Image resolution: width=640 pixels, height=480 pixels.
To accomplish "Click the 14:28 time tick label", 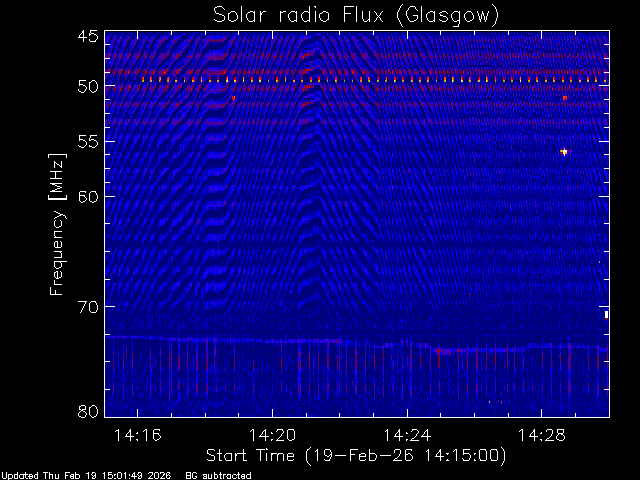I will point(542,435).
